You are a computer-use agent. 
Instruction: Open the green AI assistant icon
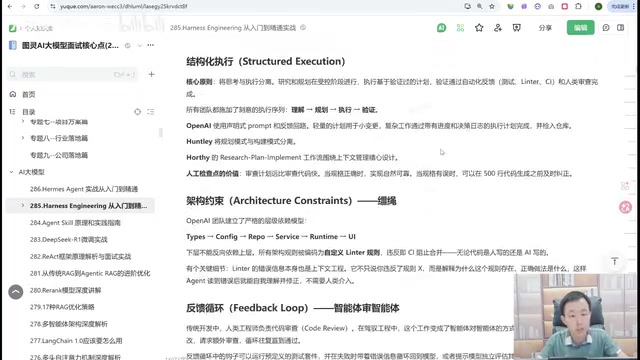tap(441, 28)
